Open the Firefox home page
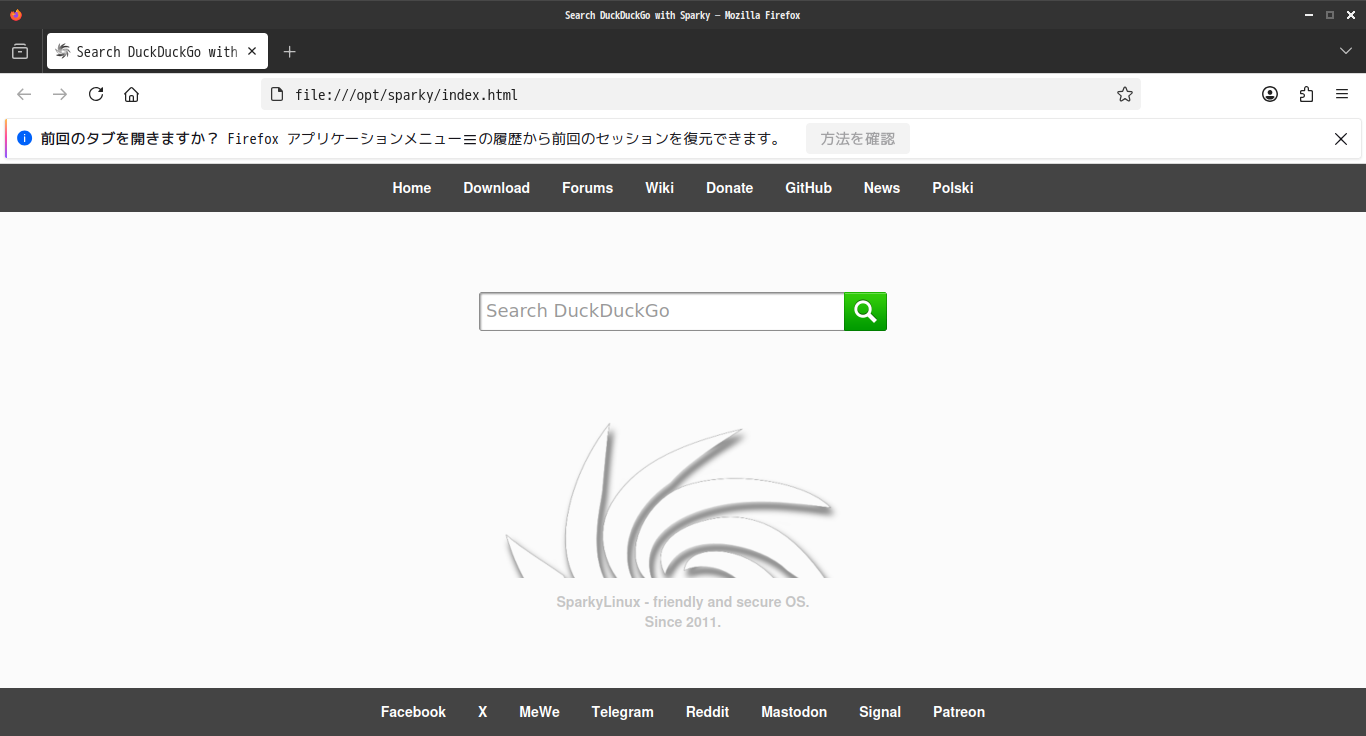This screenshot has width=1366, height=736. [131, 94]
